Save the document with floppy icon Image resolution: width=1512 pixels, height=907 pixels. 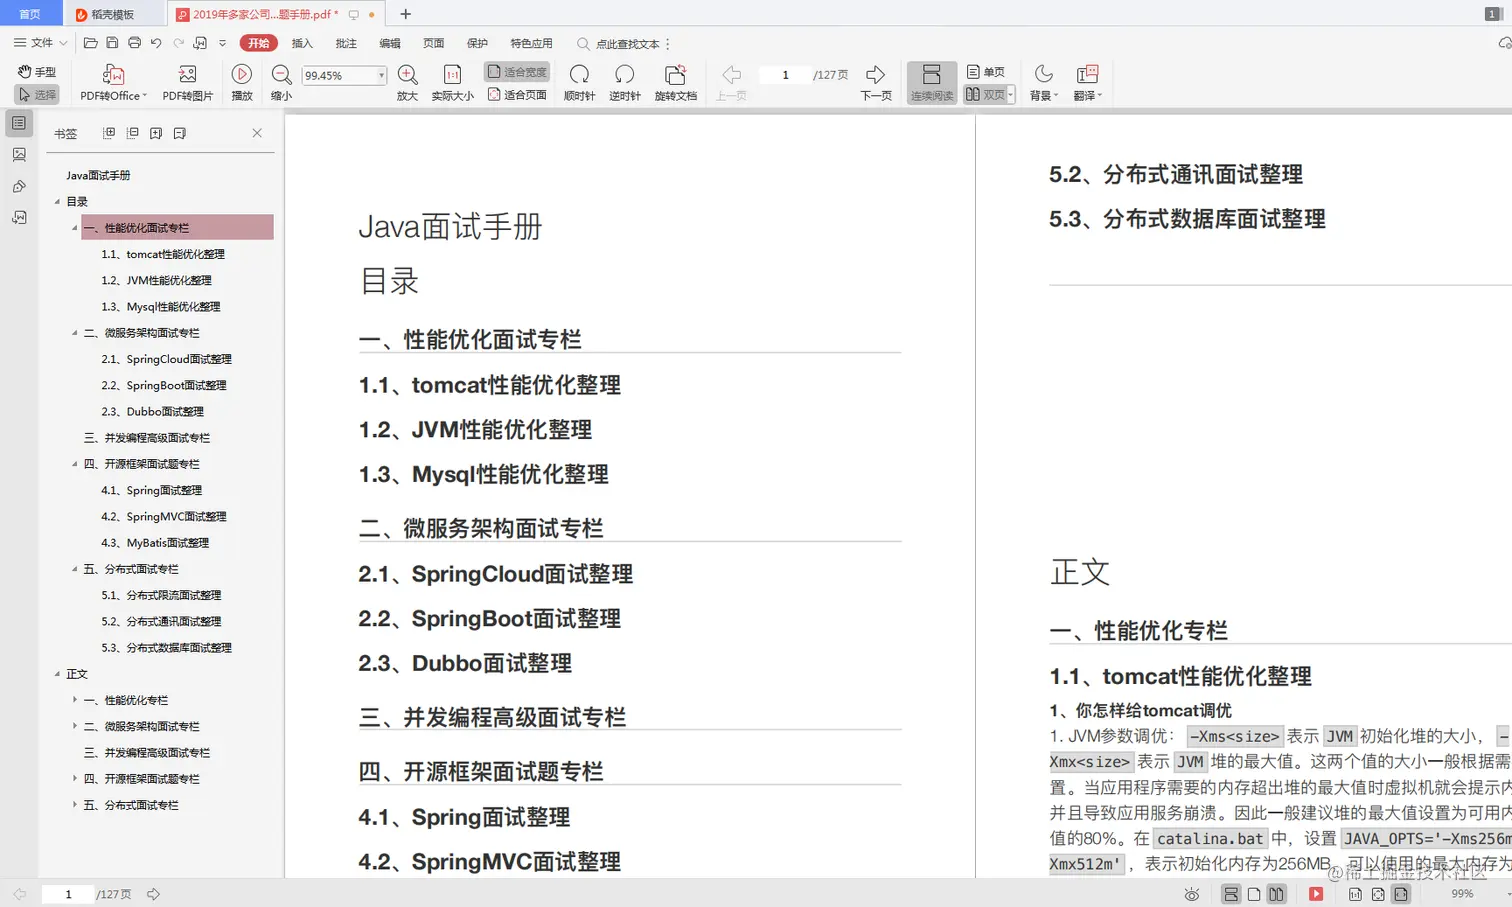(x=112, y=43)
